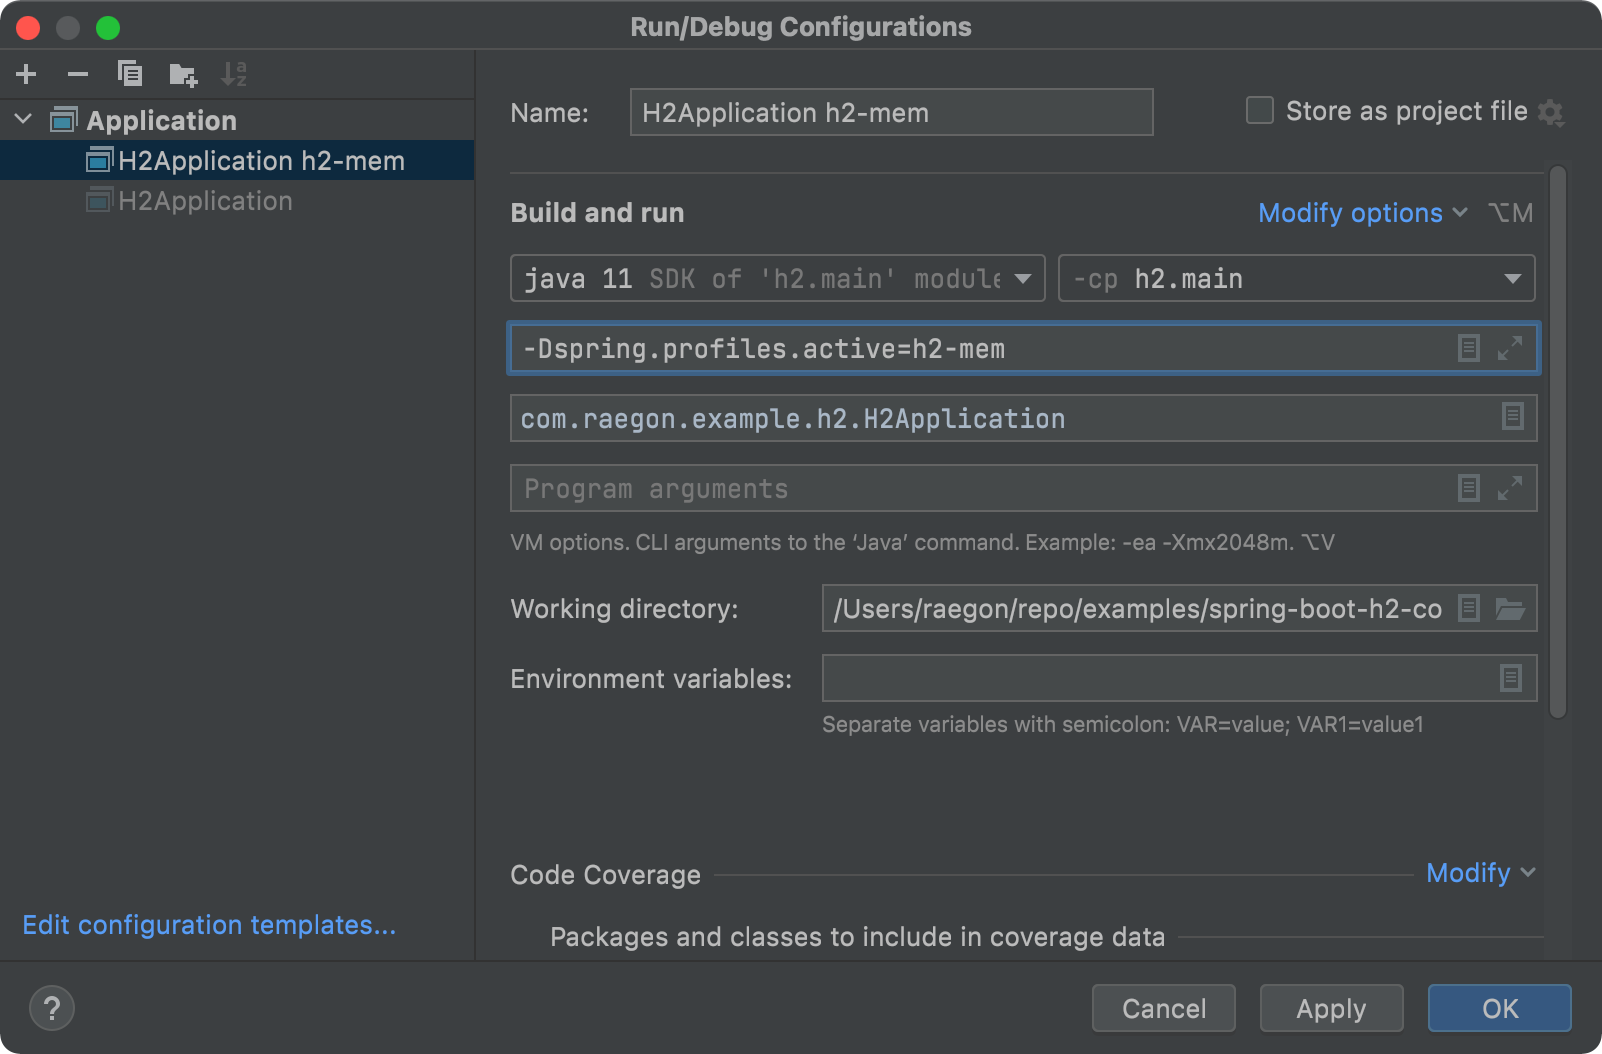Open the environment variables editor

pos(1510,678)
